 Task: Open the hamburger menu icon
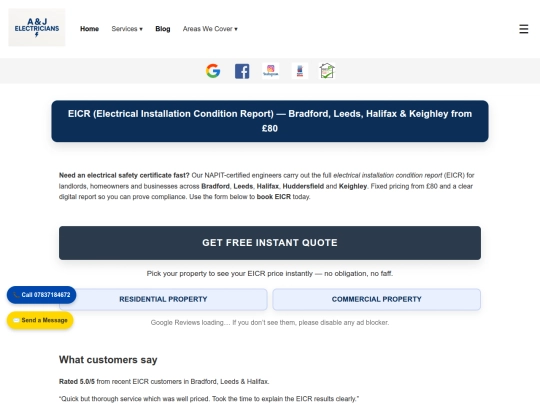(523, 29)
